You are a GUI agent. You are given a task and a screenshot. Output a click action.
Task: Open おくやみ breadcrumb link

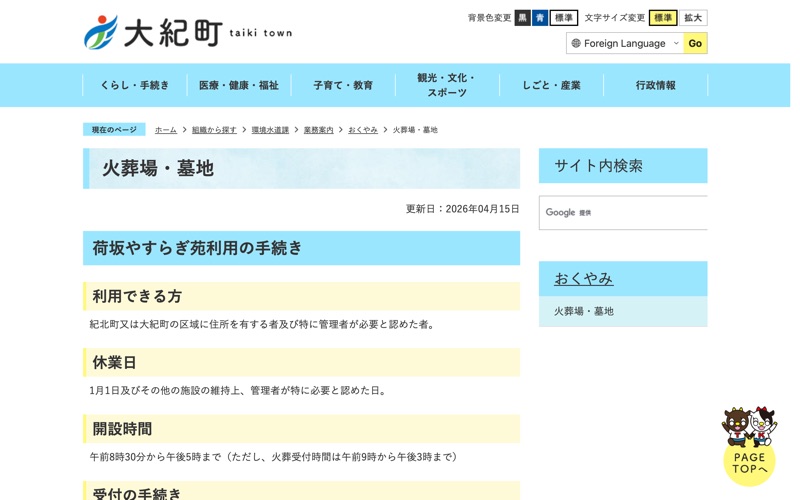(363, 130)
